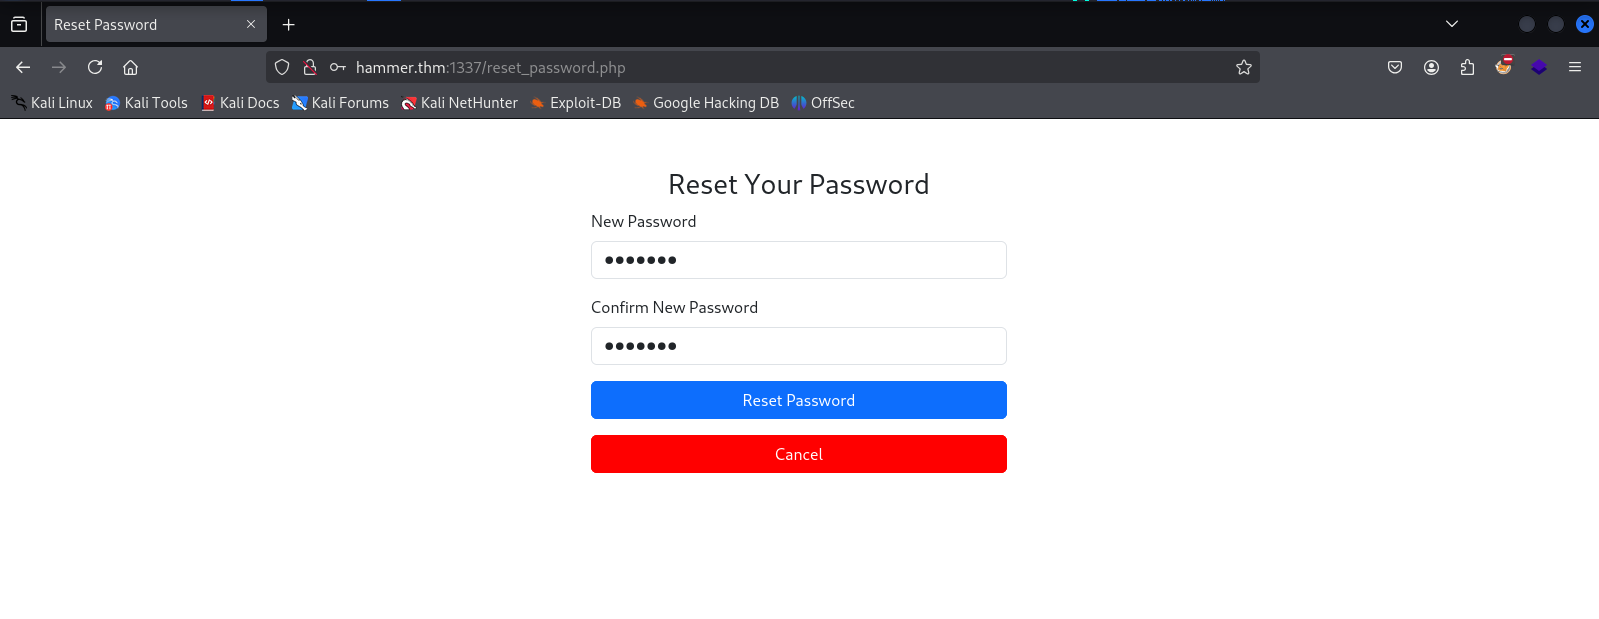Show tracking protection shield info
This screenshot has width=1599, height=619.
click(x=282, y=67)
